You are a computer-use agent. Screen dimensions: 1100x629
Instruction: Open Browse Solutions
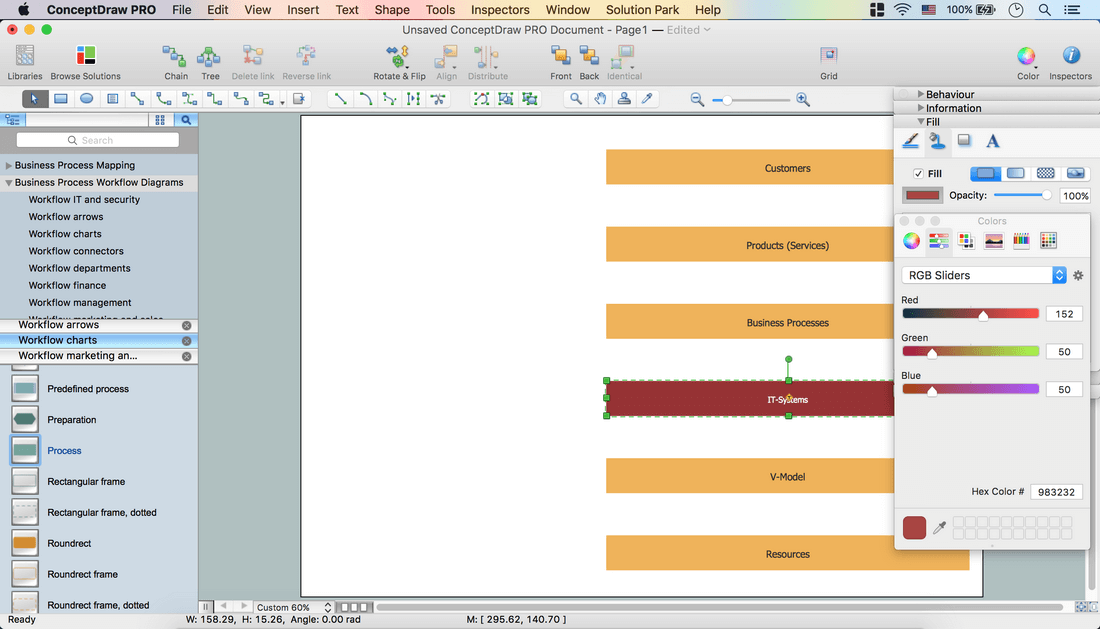[x=86, y=62]
